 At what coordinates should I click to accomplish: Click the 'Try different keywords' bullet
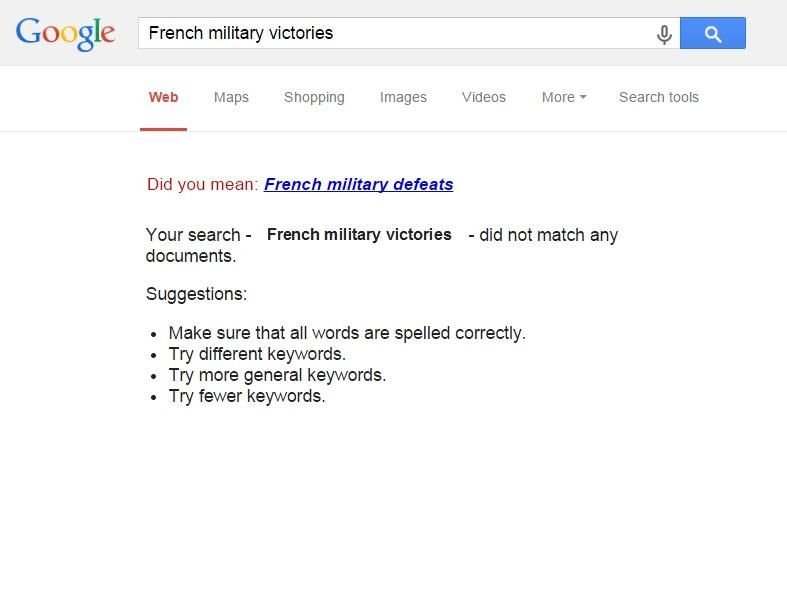pyautogui.click(x=257, y=354)
